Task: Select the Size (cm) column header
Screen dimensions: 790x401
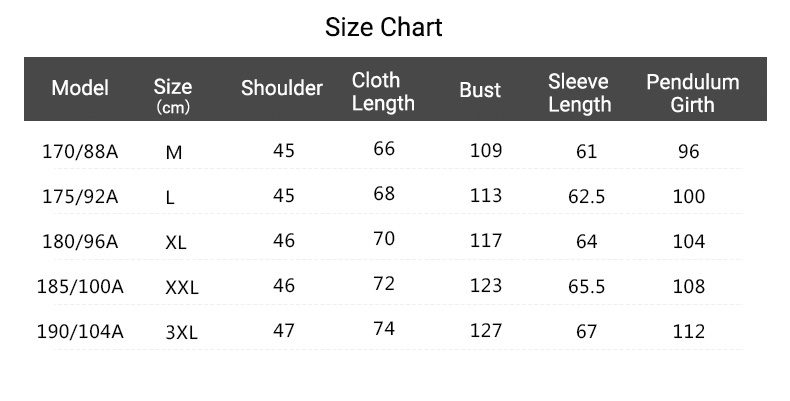Action: (173, 96)
